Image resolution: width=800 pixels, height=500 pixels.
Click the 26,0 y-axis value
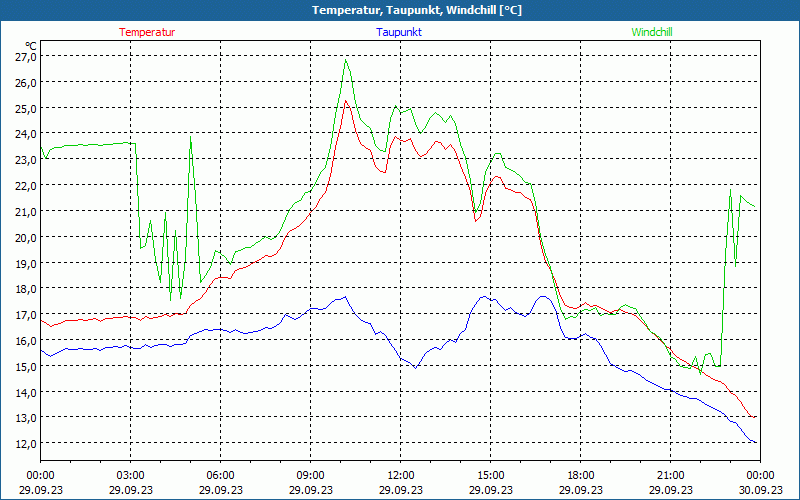(26, 83)
